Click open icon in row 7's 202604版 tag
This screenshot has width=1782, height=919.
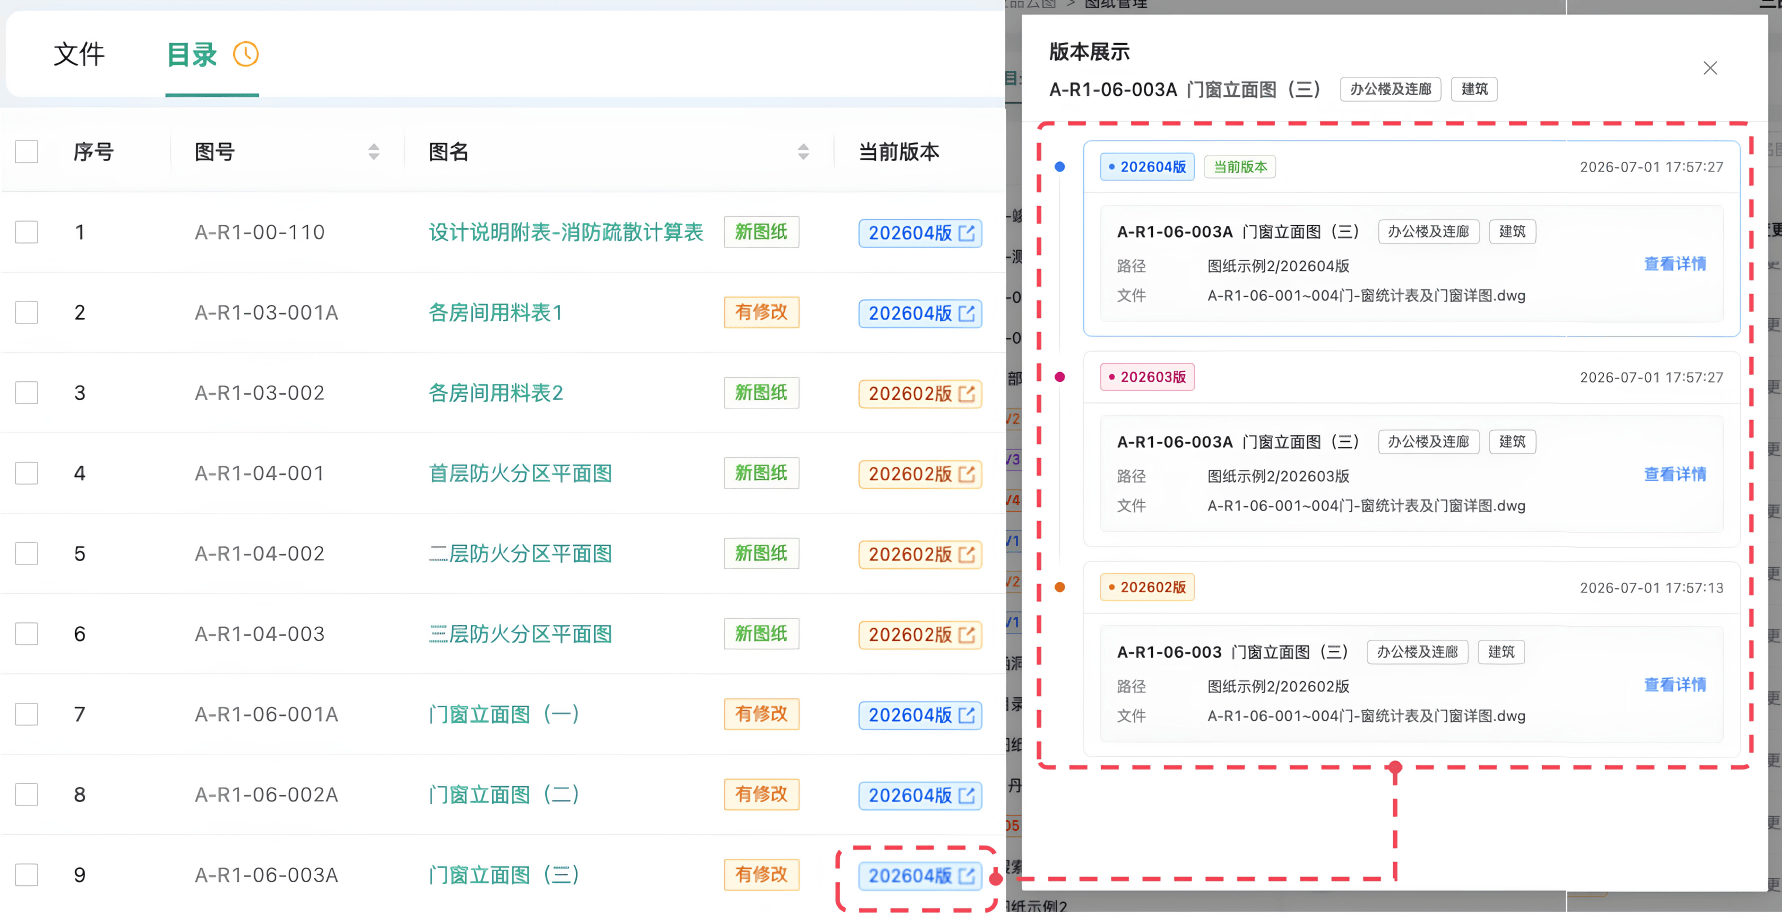(x=967, y=715)
